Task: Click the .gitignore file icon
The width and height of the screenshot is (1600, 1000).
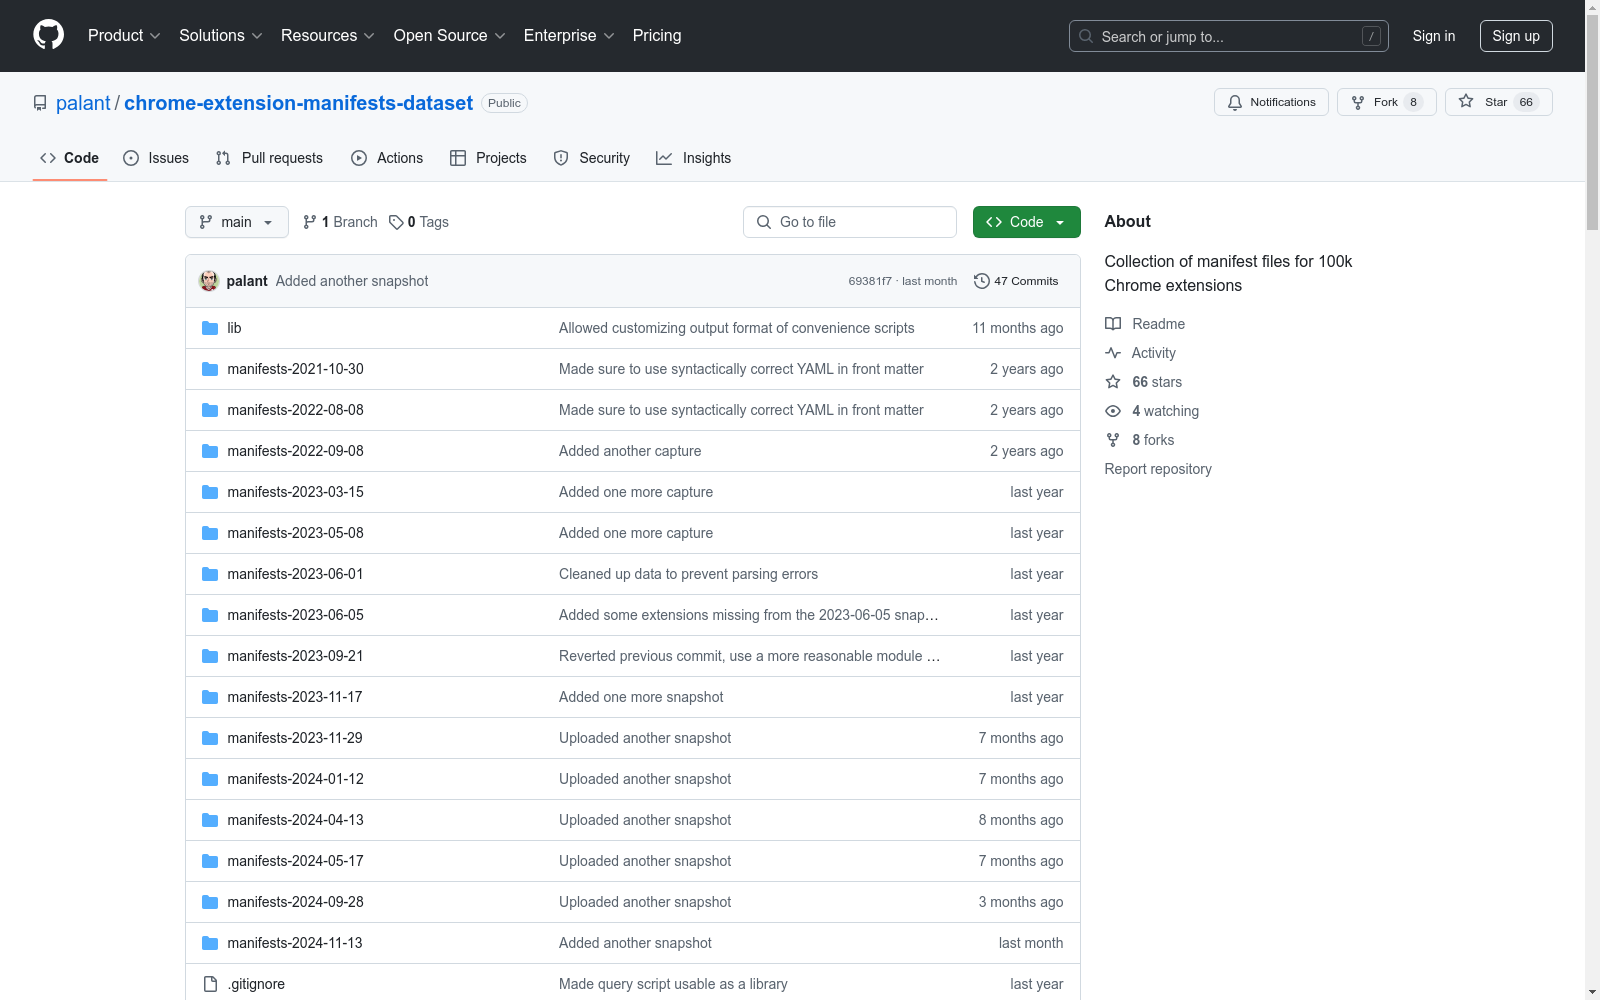Action: point(210,984)
